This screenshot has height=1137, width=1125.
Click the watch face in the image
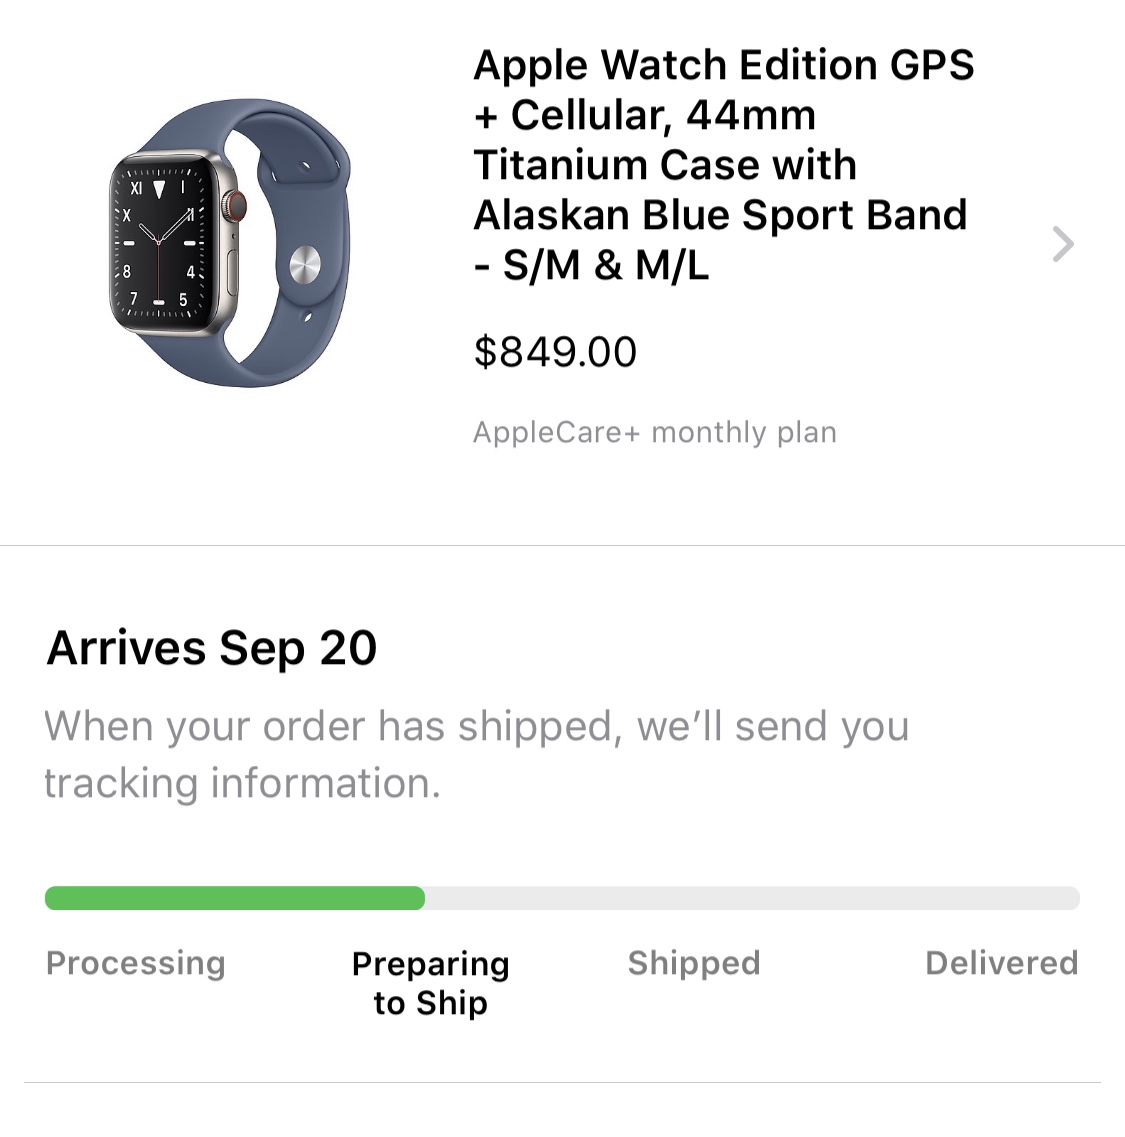pyautogui.click(x=160, y=243)
